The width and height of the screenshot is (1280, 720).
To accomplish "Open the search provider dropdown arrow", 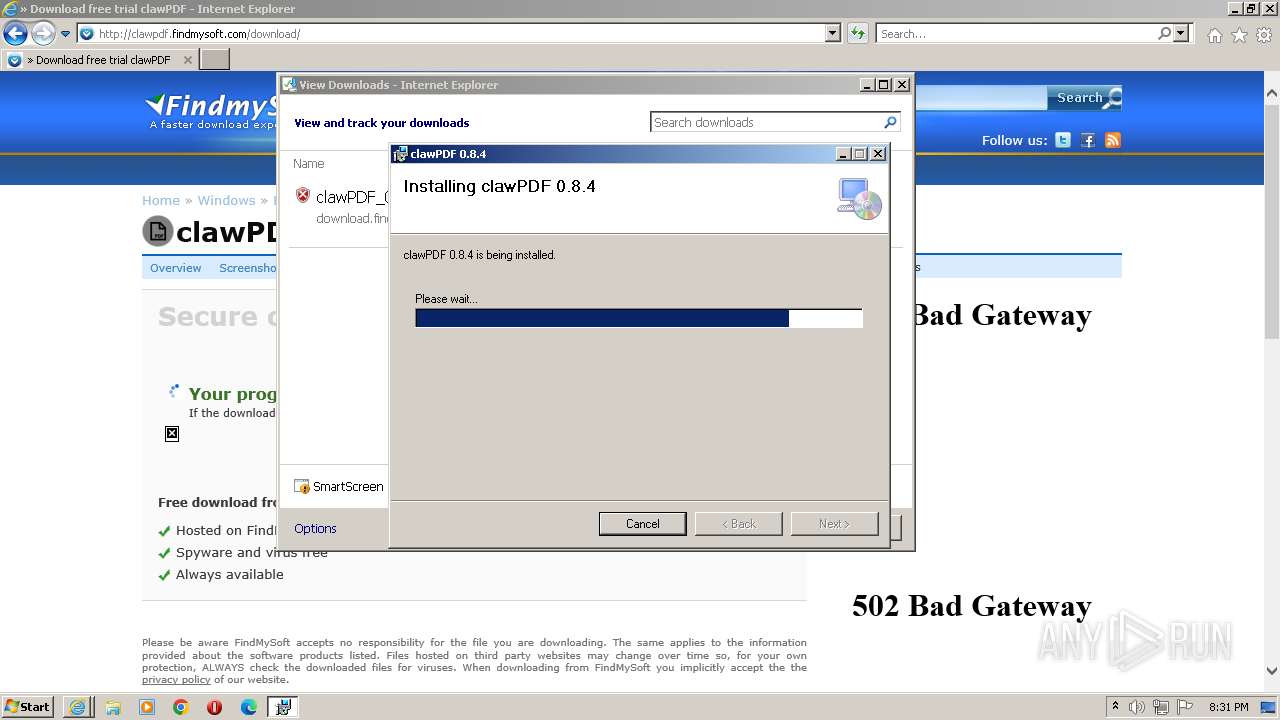I will (x=1181, y=33).
